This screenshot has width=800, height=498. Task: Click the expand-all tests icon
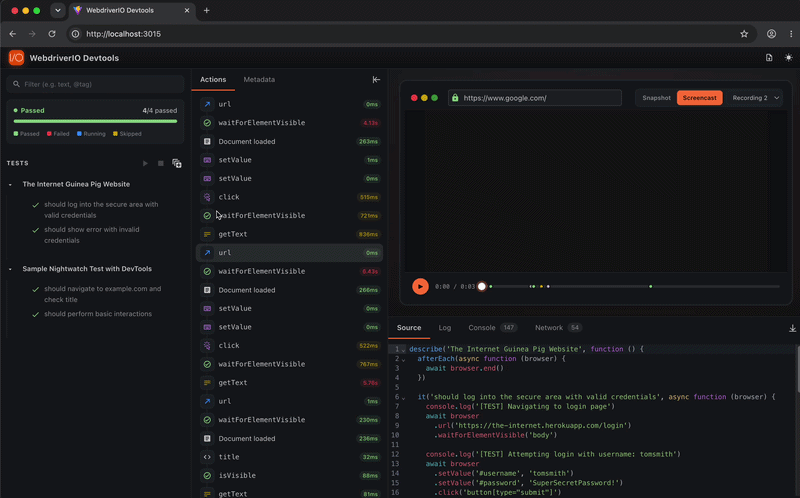177,163
